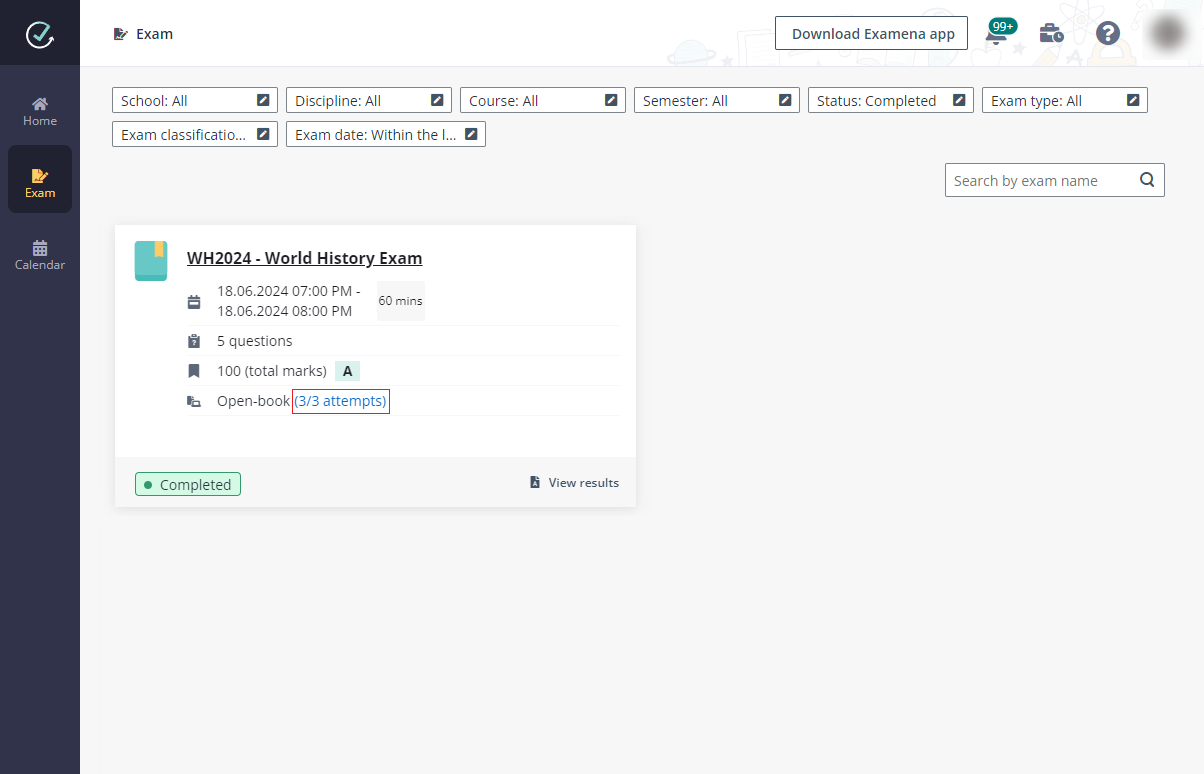Edit the Discipline: All filter
The height and width of the screenshot is (774, 1204).
coord(437,100)
